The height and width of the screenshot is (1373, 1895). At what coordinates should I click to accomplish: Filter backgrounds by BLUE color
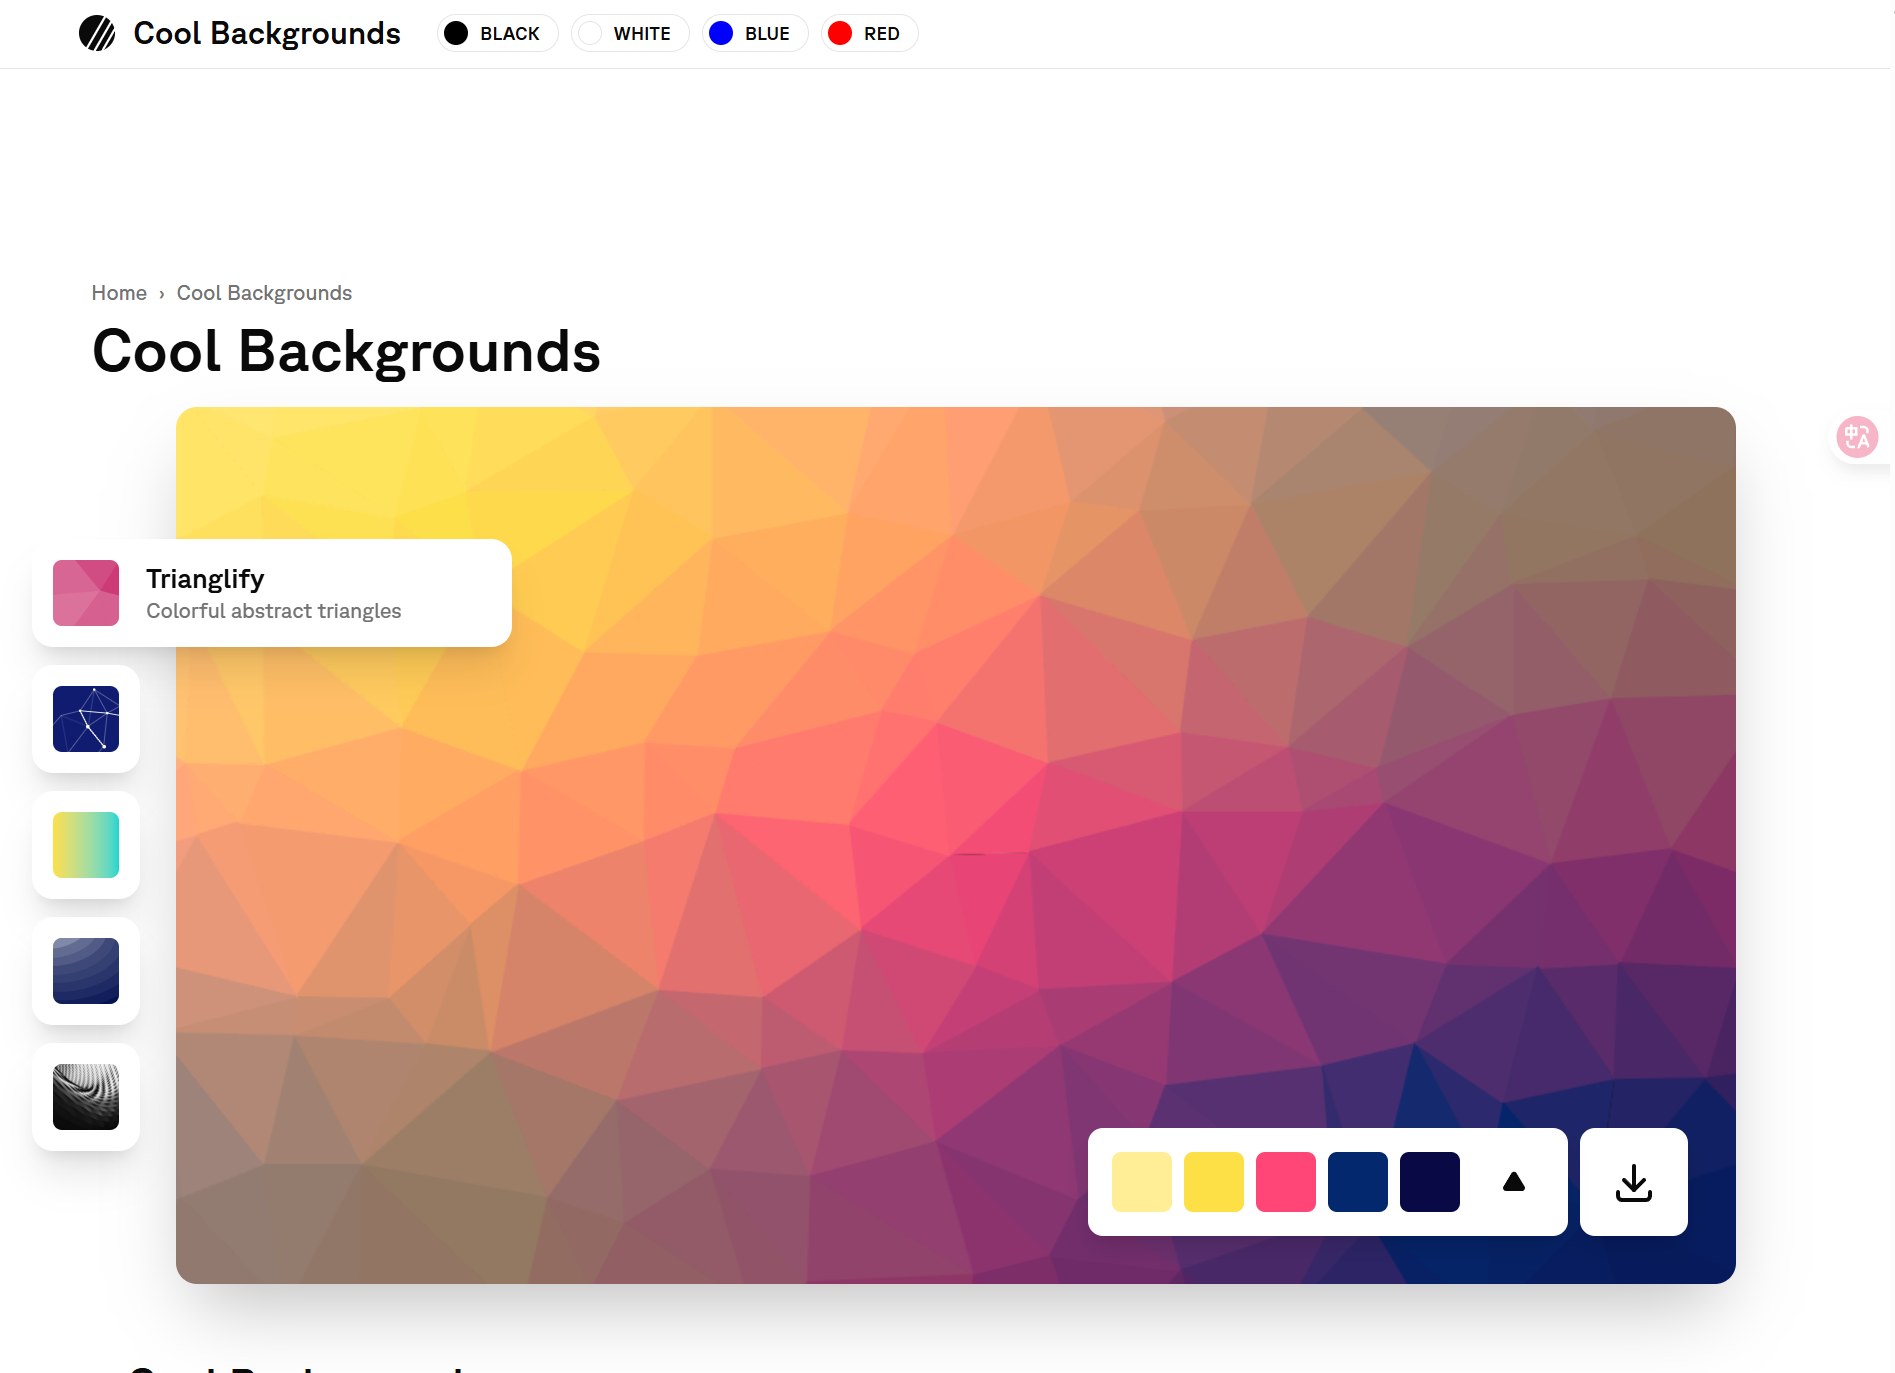(754, 33)
